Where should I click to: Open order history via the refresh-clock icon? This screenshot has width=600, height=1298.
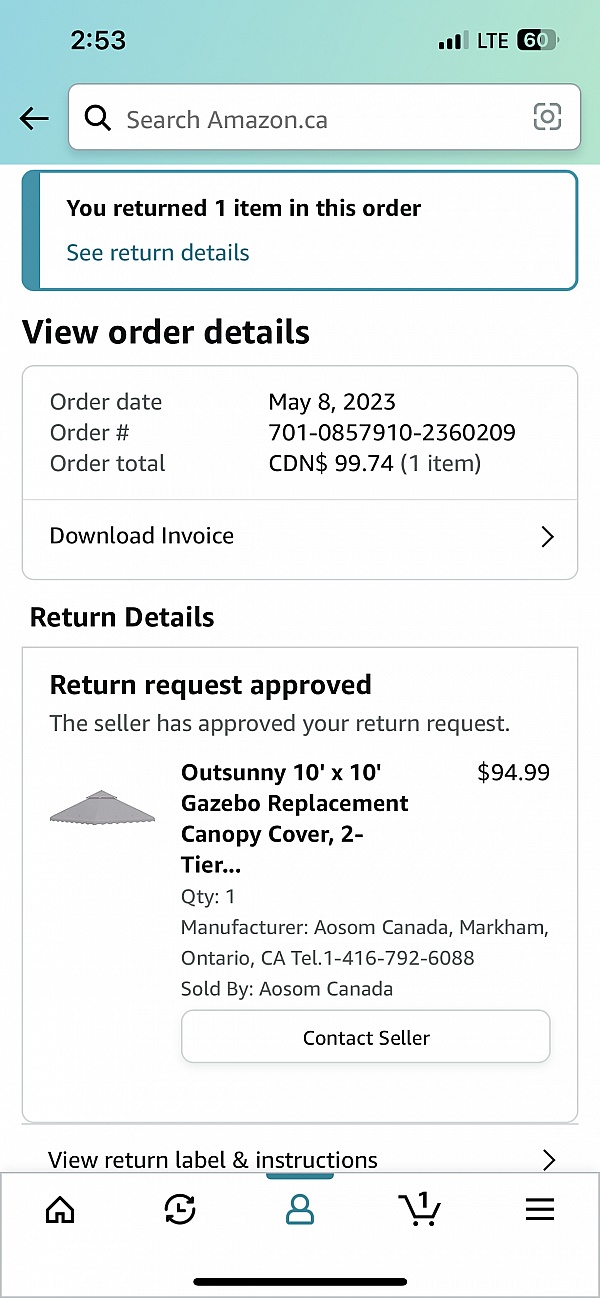pyautogui.click(x=180, y=1209)
